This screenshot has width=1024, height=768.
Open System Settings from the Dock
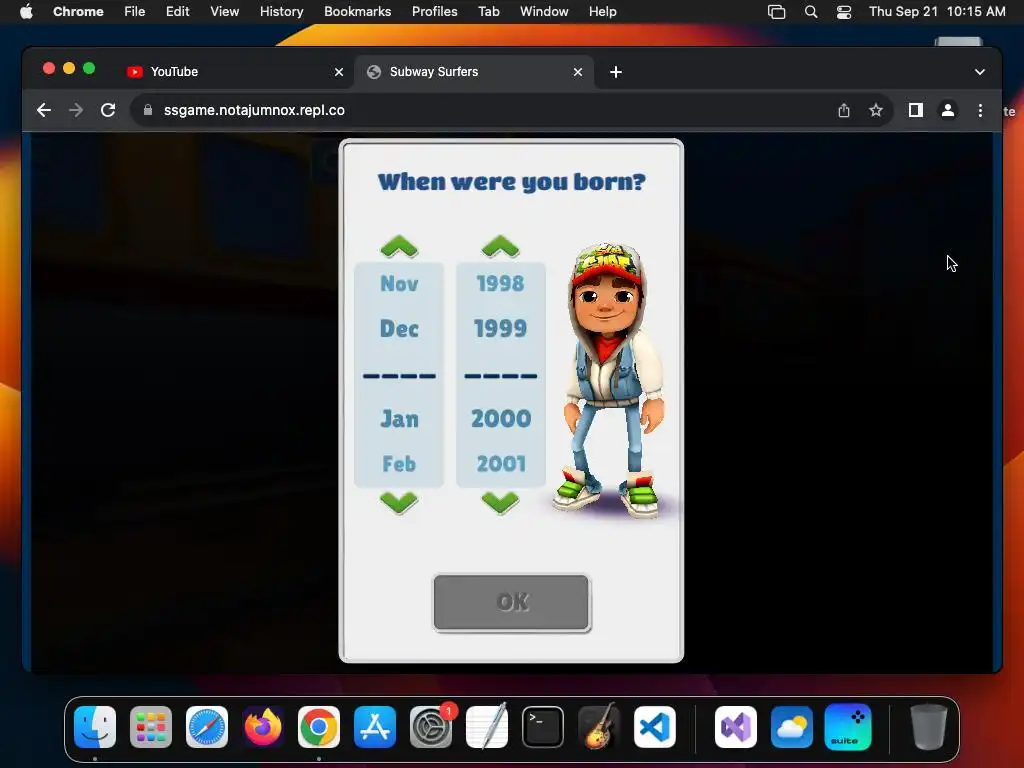point(431,727)
